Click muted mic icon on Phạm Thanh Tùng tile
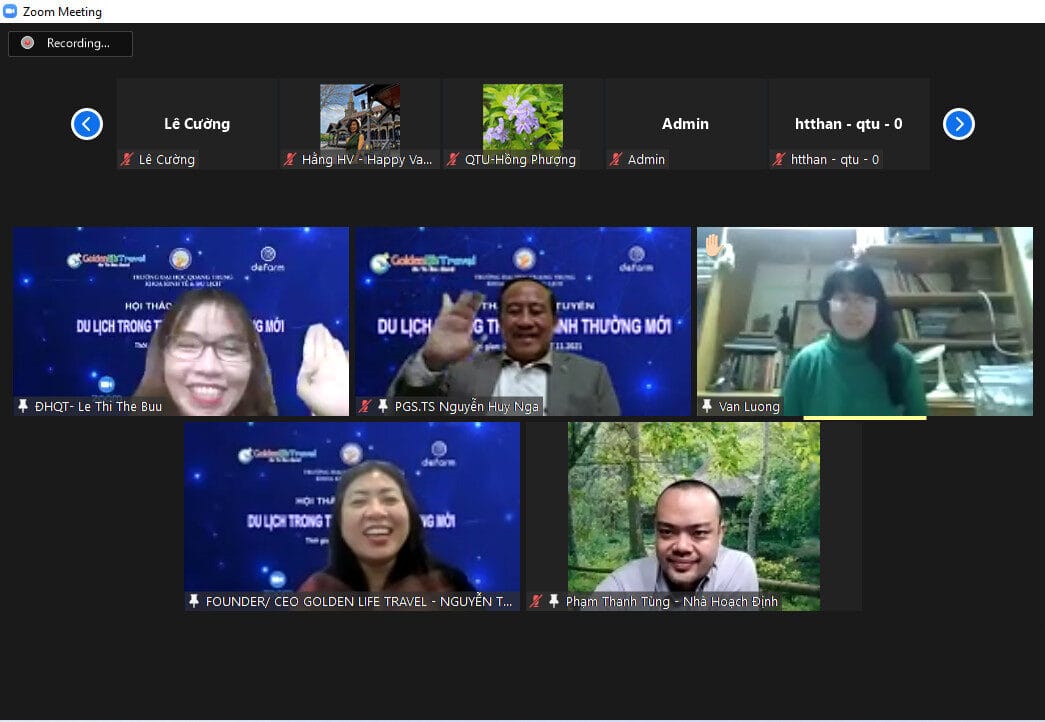This screenshot has width=1045, height=722. [x=537, y=601]
